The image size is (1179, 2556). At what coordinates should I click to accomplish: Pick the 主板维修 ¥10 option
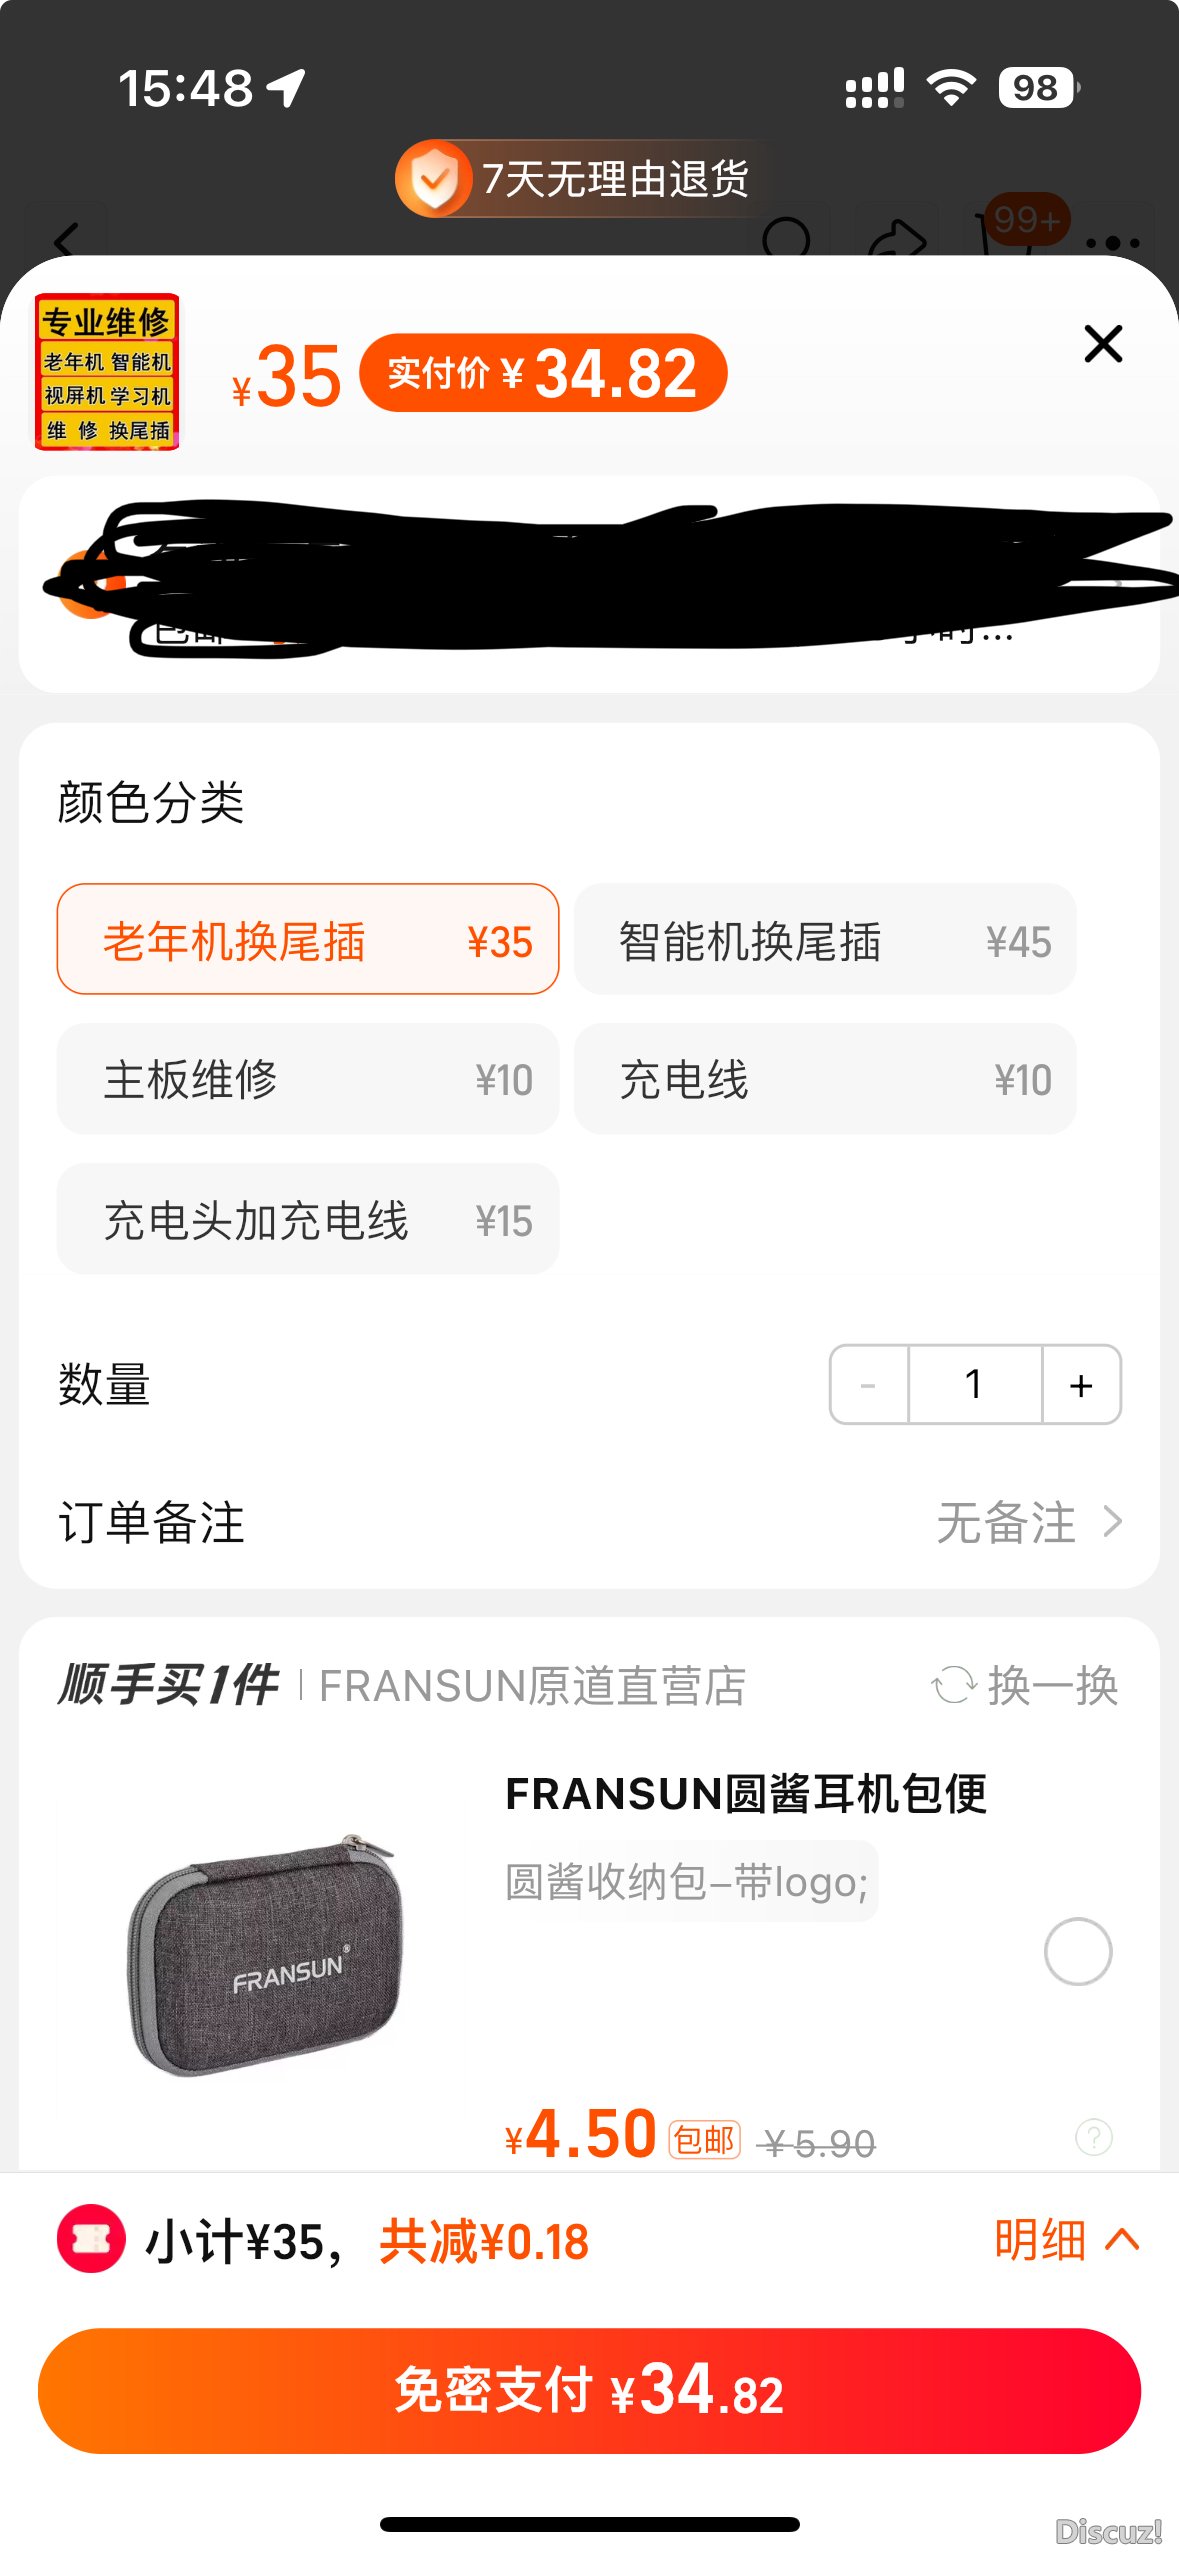tap(308, 1079)
